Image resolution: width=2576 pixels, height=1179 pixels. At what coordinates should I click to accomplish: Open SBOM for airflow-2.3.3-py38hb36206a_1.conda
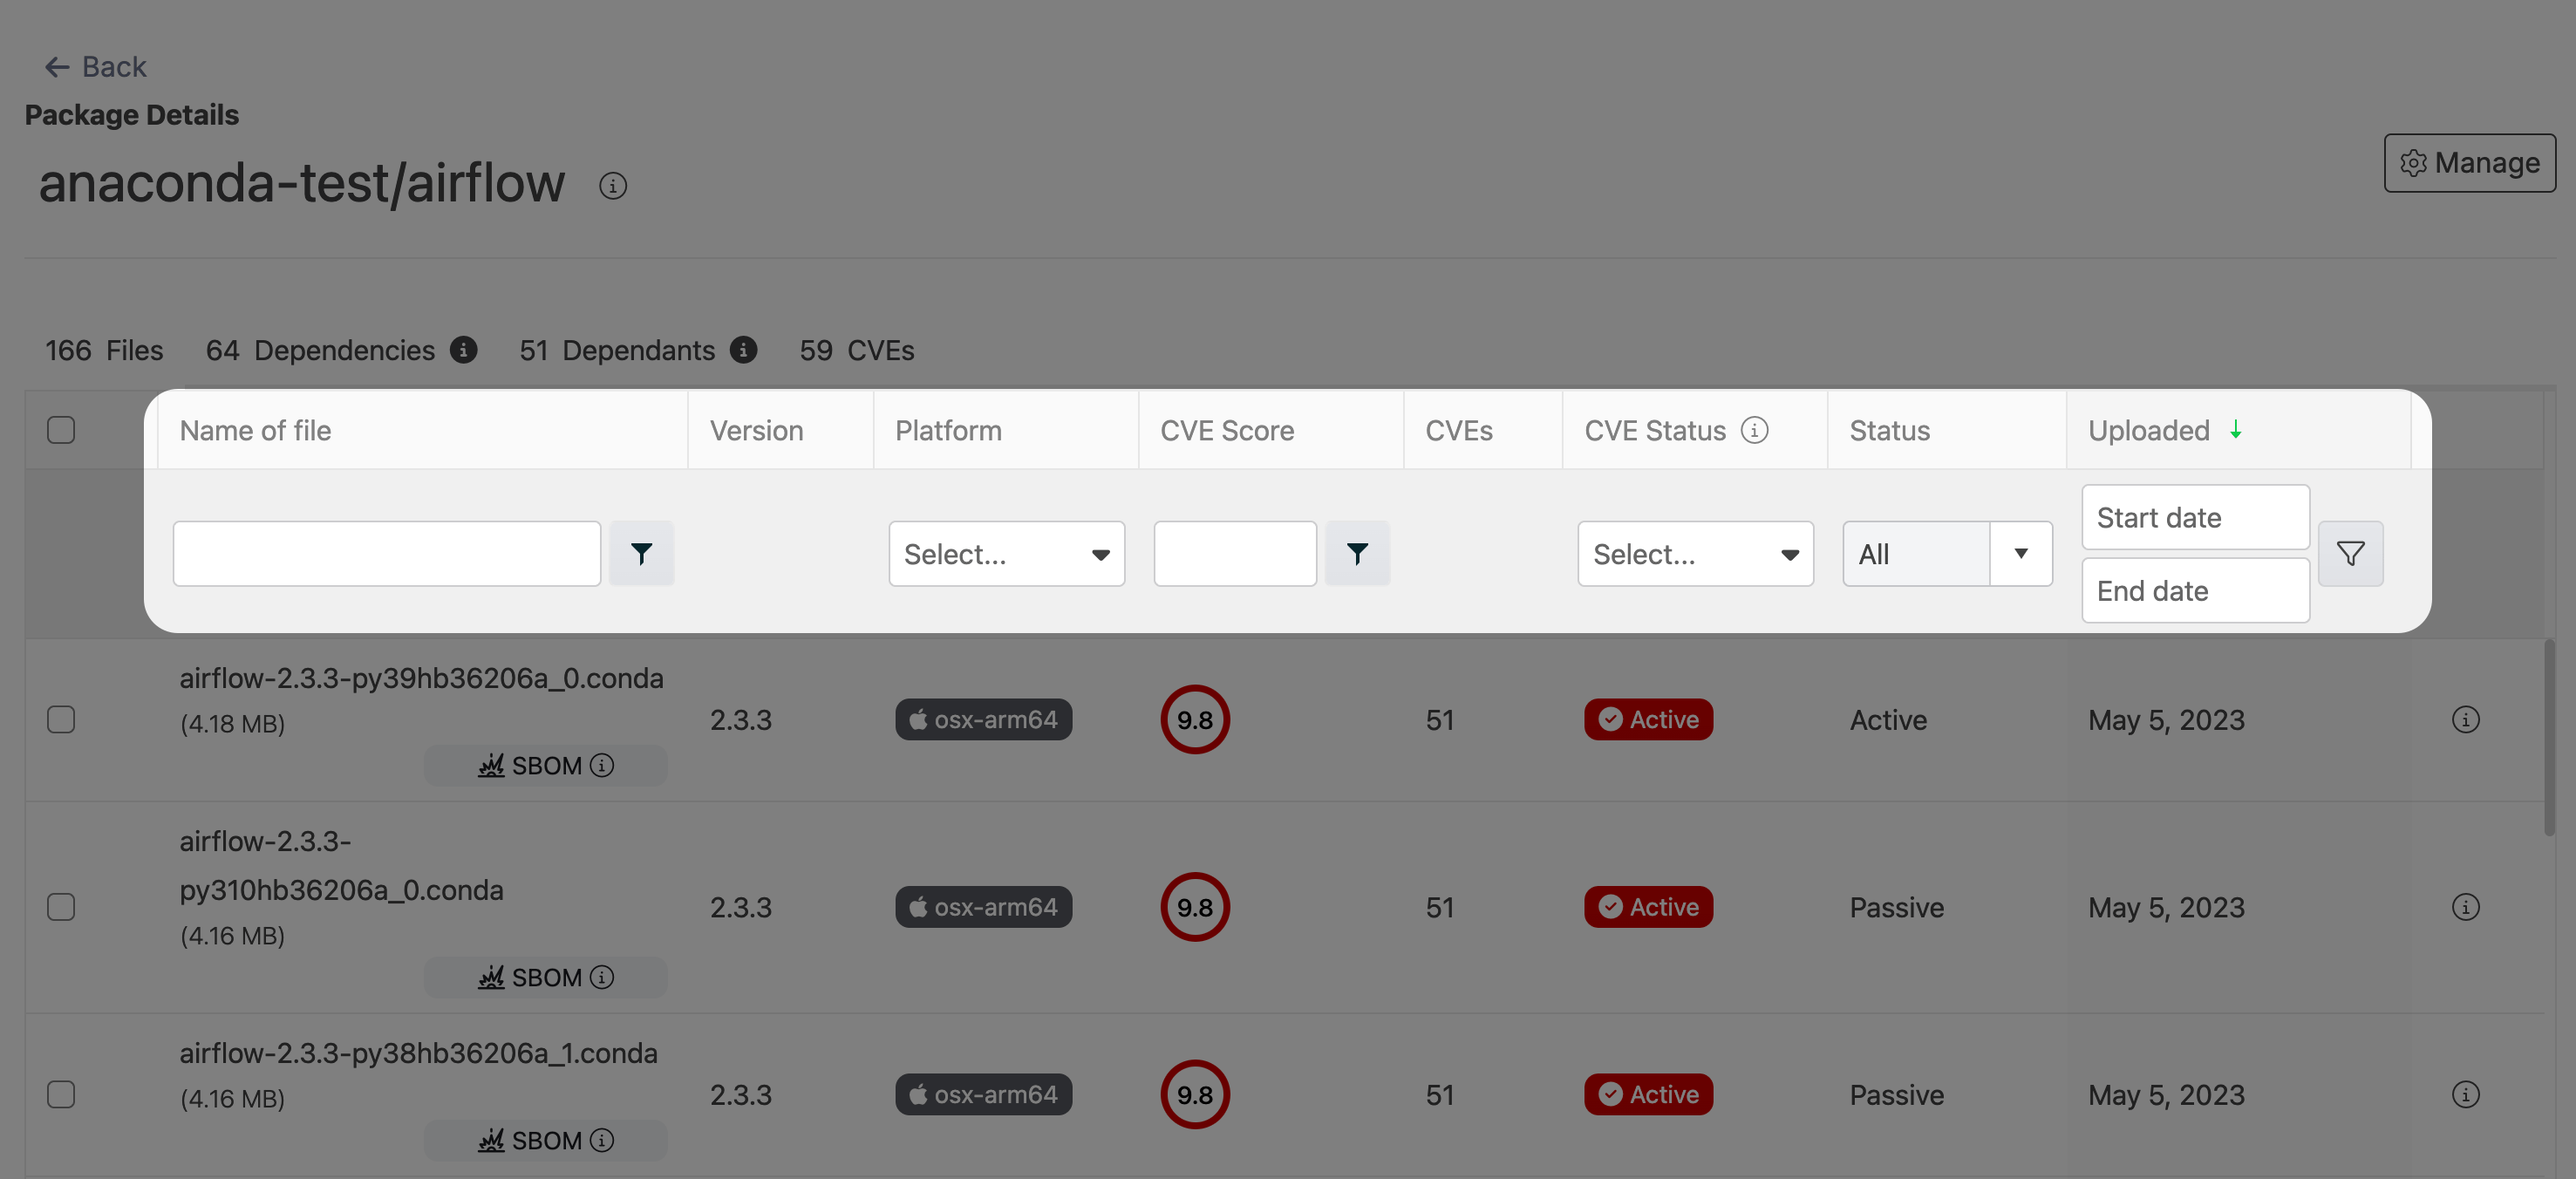[x=546, y=1140]
